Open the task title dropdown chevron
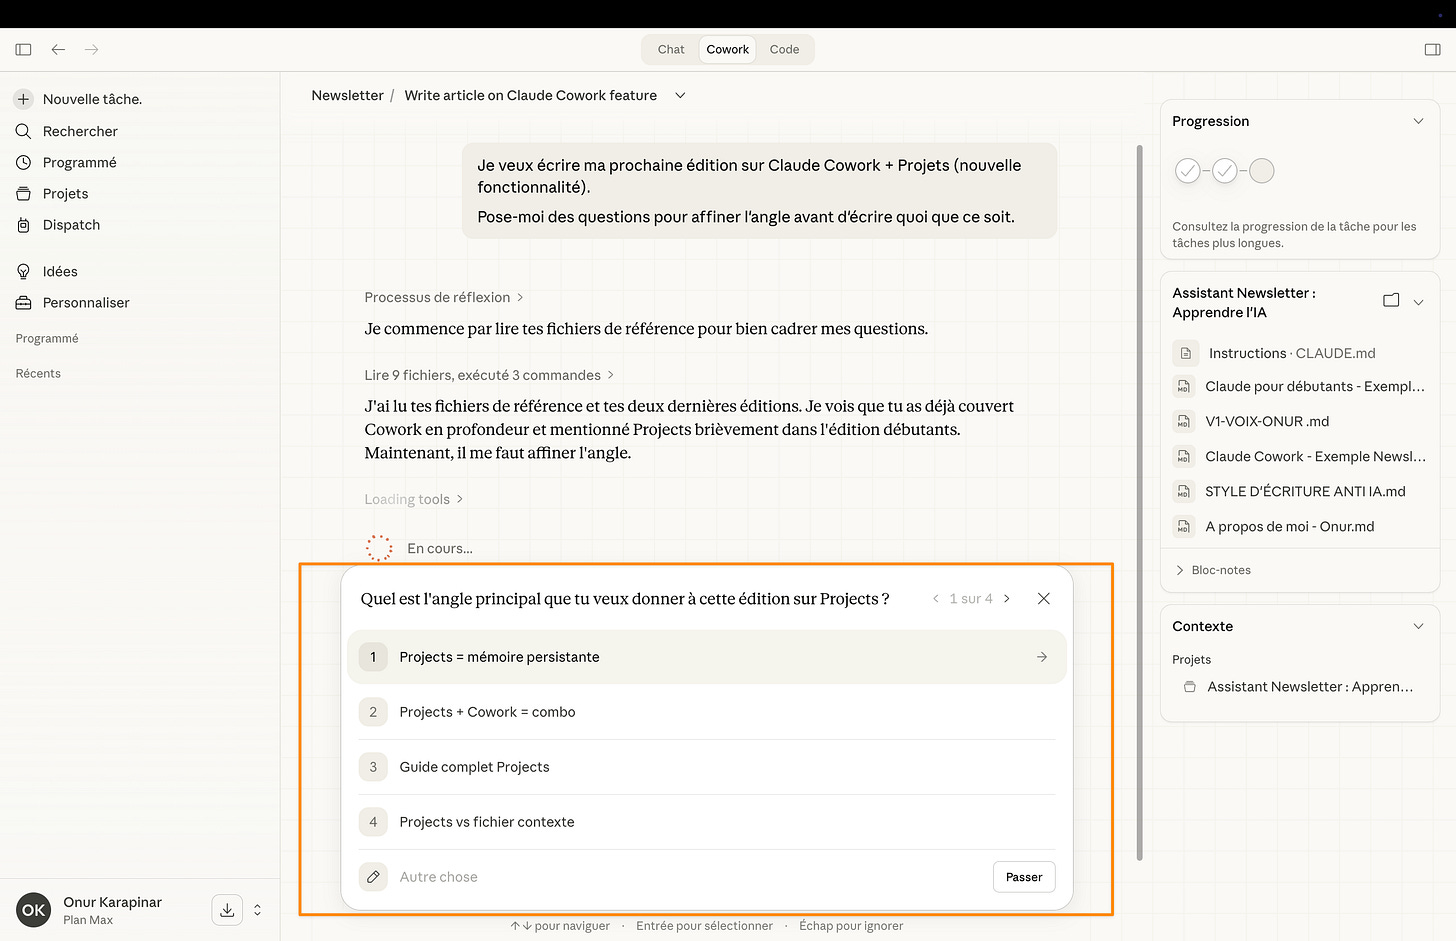This screenshot has width=1456, height=941. tap(680, 95)
